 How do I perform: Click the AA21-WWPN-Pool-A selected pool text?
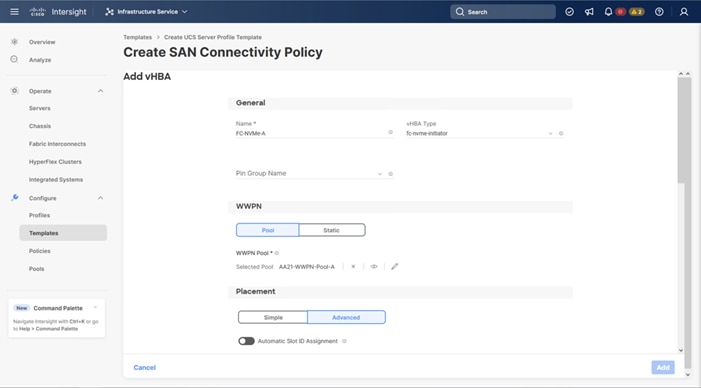point(307,267)
